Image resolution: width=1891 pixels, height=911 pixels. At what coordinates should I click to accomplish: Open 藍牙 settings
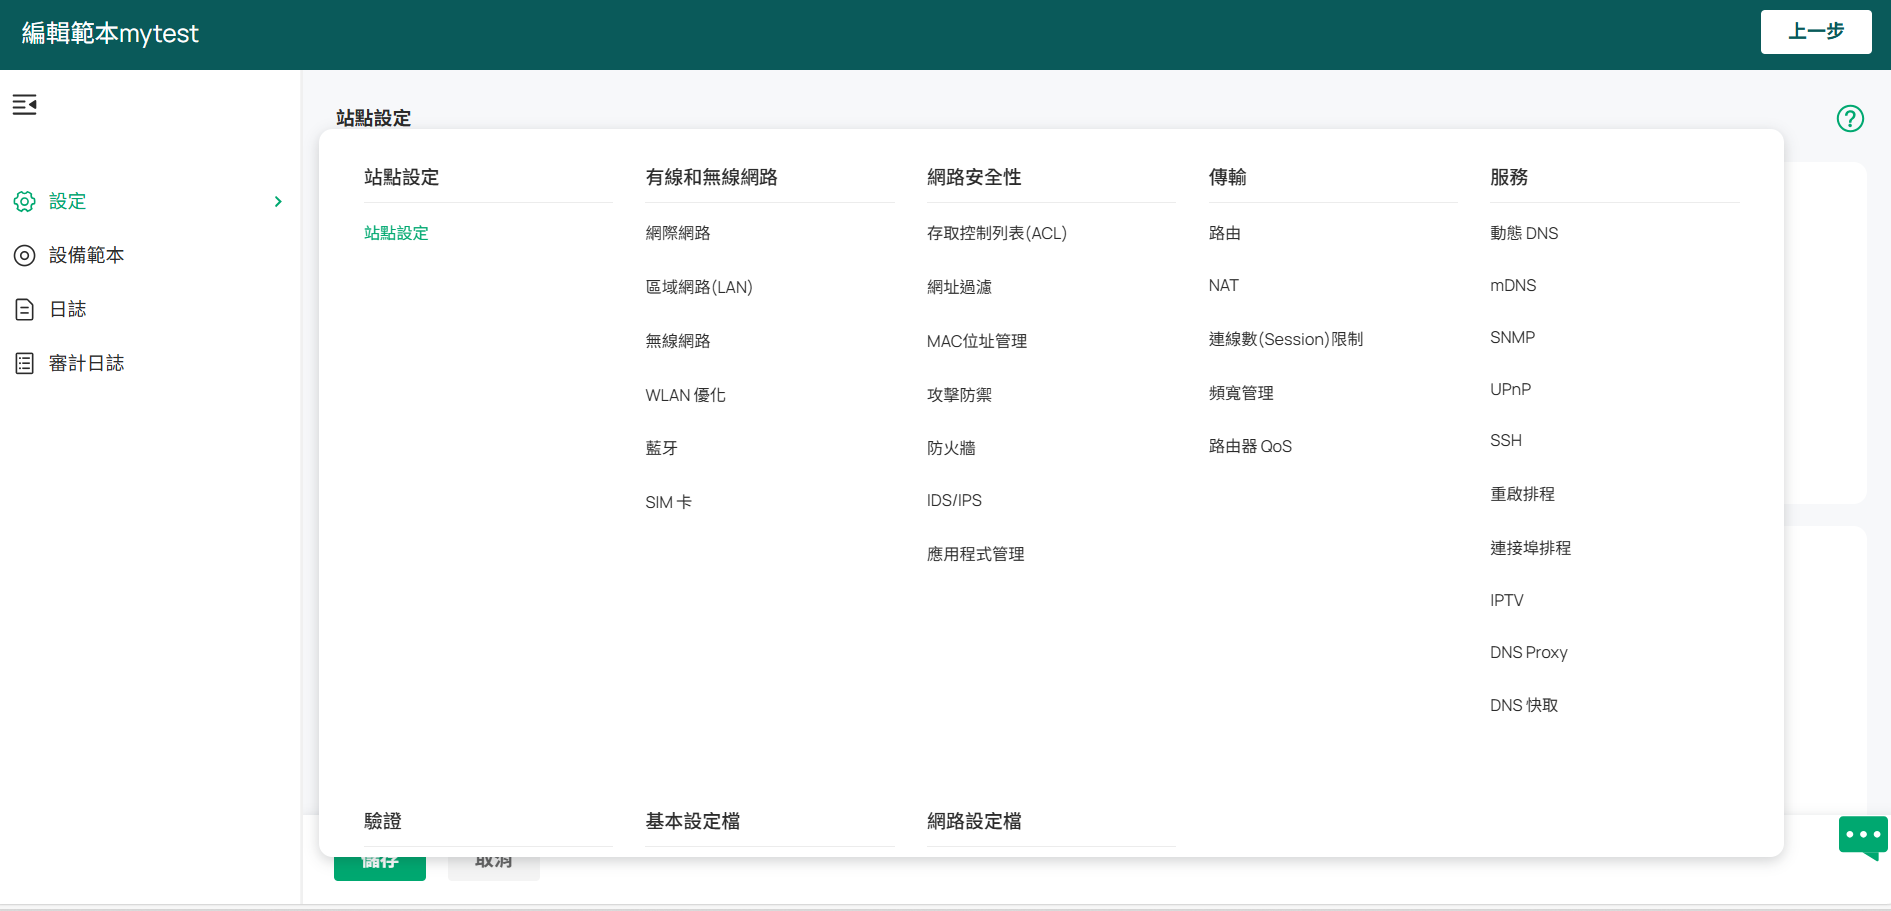(x=662, y=448)
